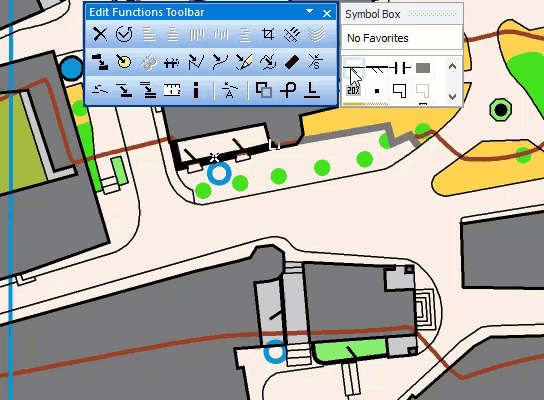
Task: Select the grey filled area symbol
Action: click(x=423, y=68)
